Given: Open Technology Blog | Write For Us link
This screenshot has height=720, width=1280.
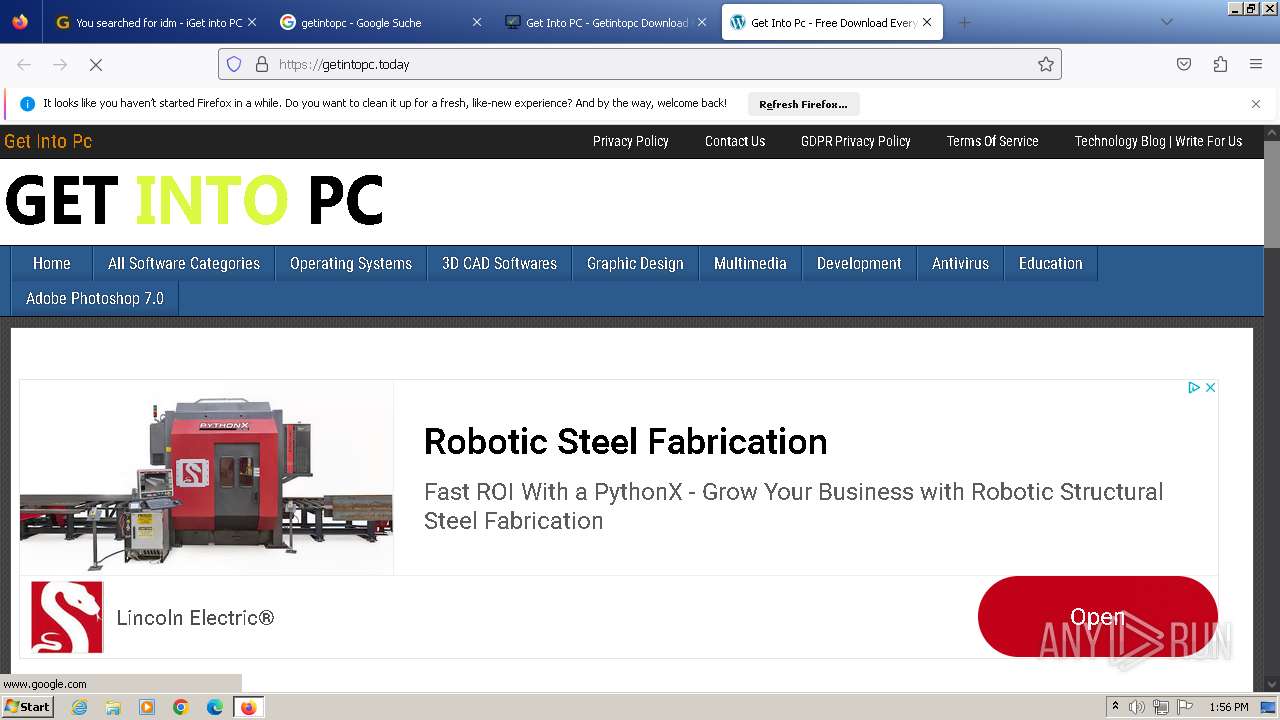Looking at the screenshot, I should coord(1158,141).
